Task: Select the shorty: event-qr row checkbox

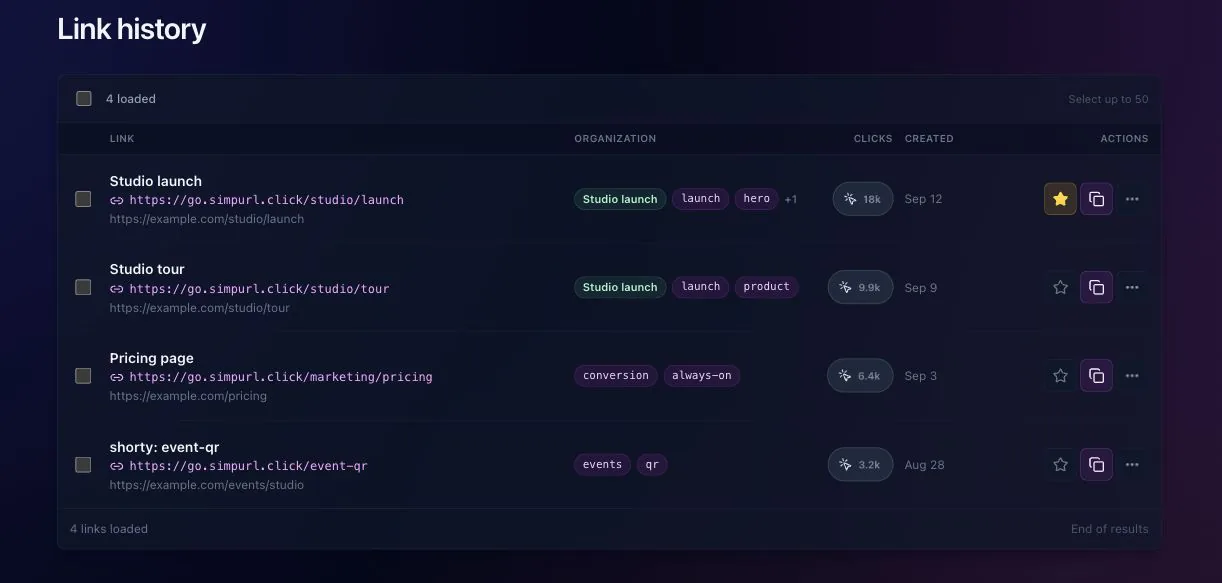Action: [x=84, y=465]
